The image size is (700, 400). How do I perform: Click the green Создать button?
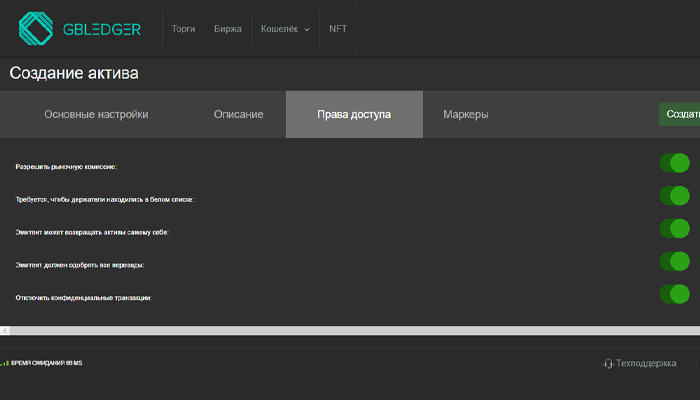pyautogui.click(x=679, y=114)
